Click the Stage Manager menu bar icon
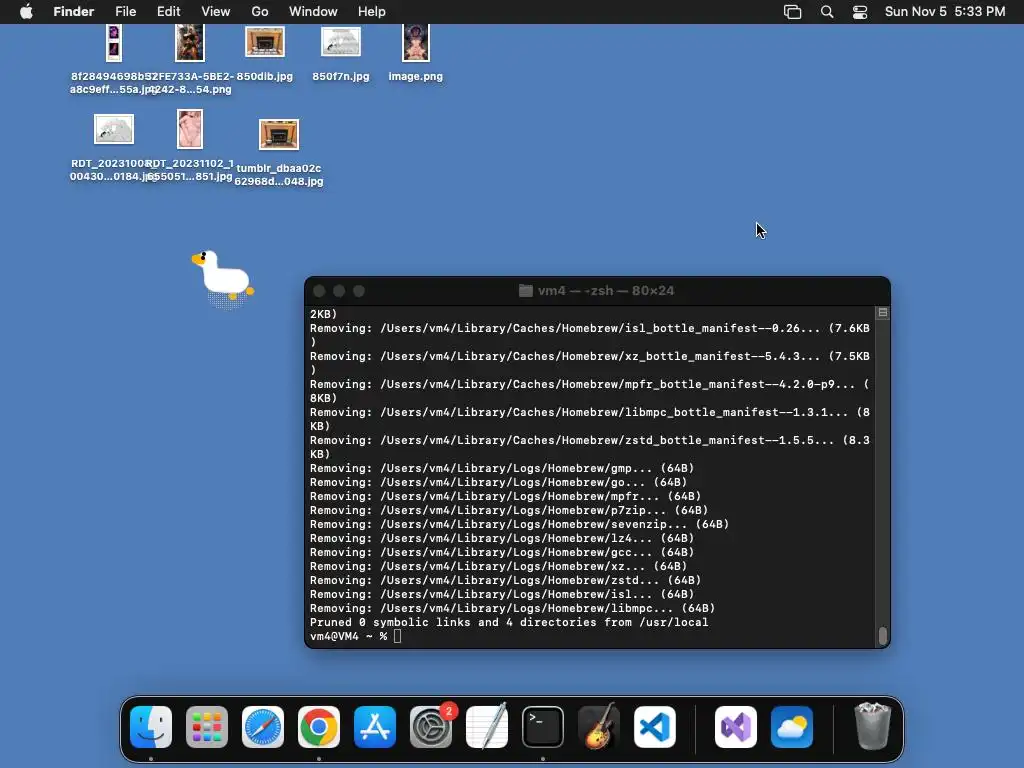Screen dimensions: 1024x768 click(x=792, y=12)
